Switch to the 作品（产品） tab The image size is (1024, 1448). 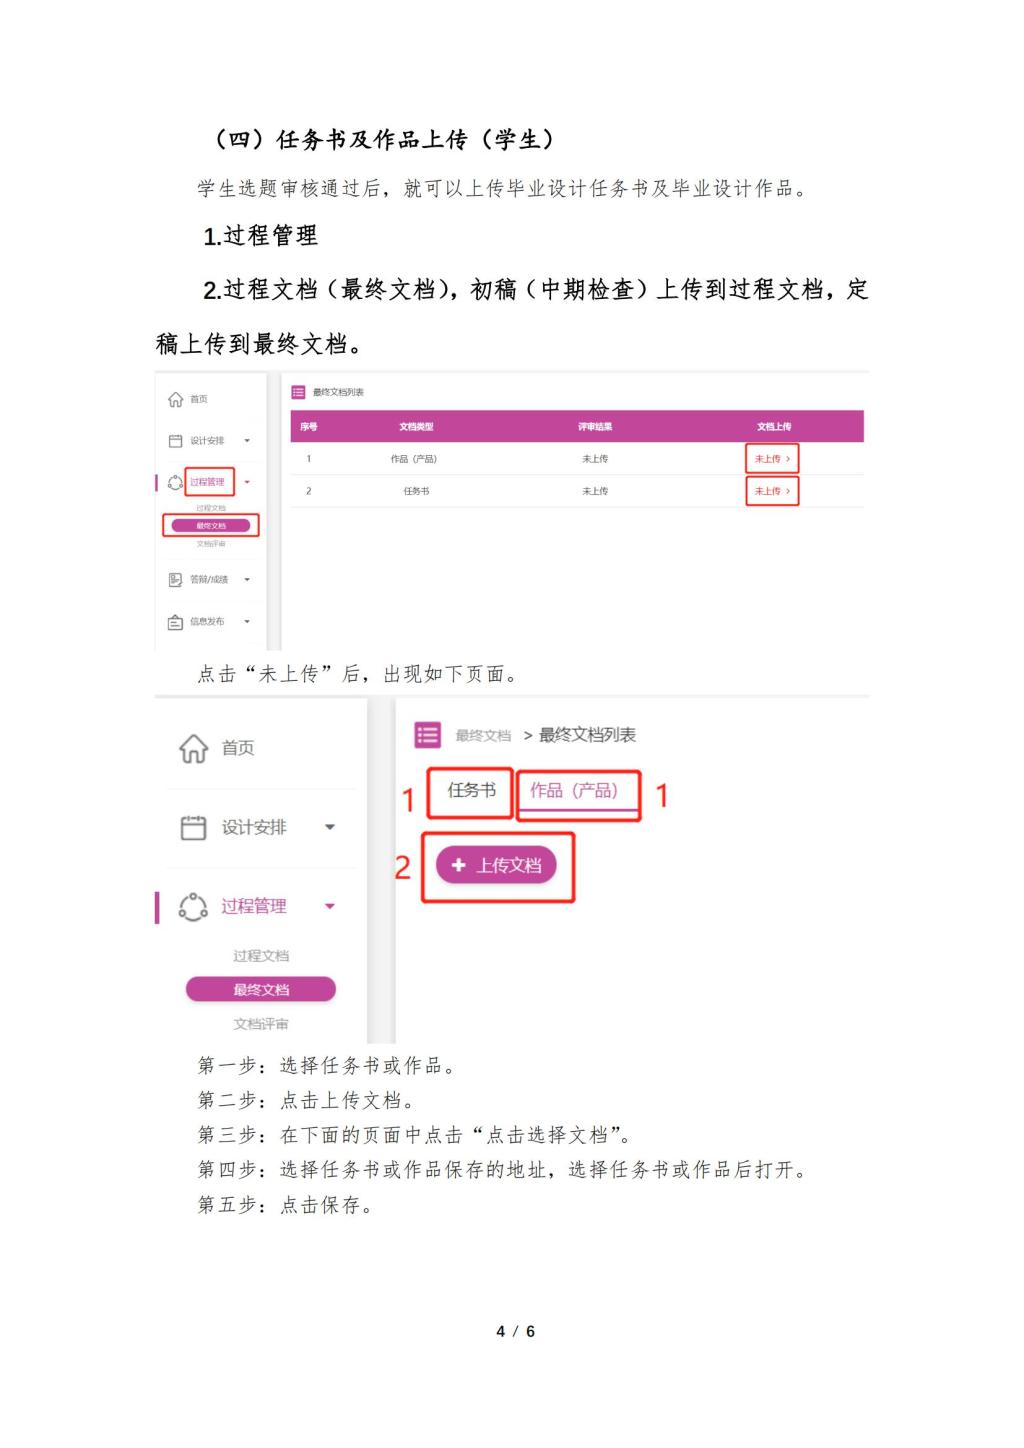574,791
